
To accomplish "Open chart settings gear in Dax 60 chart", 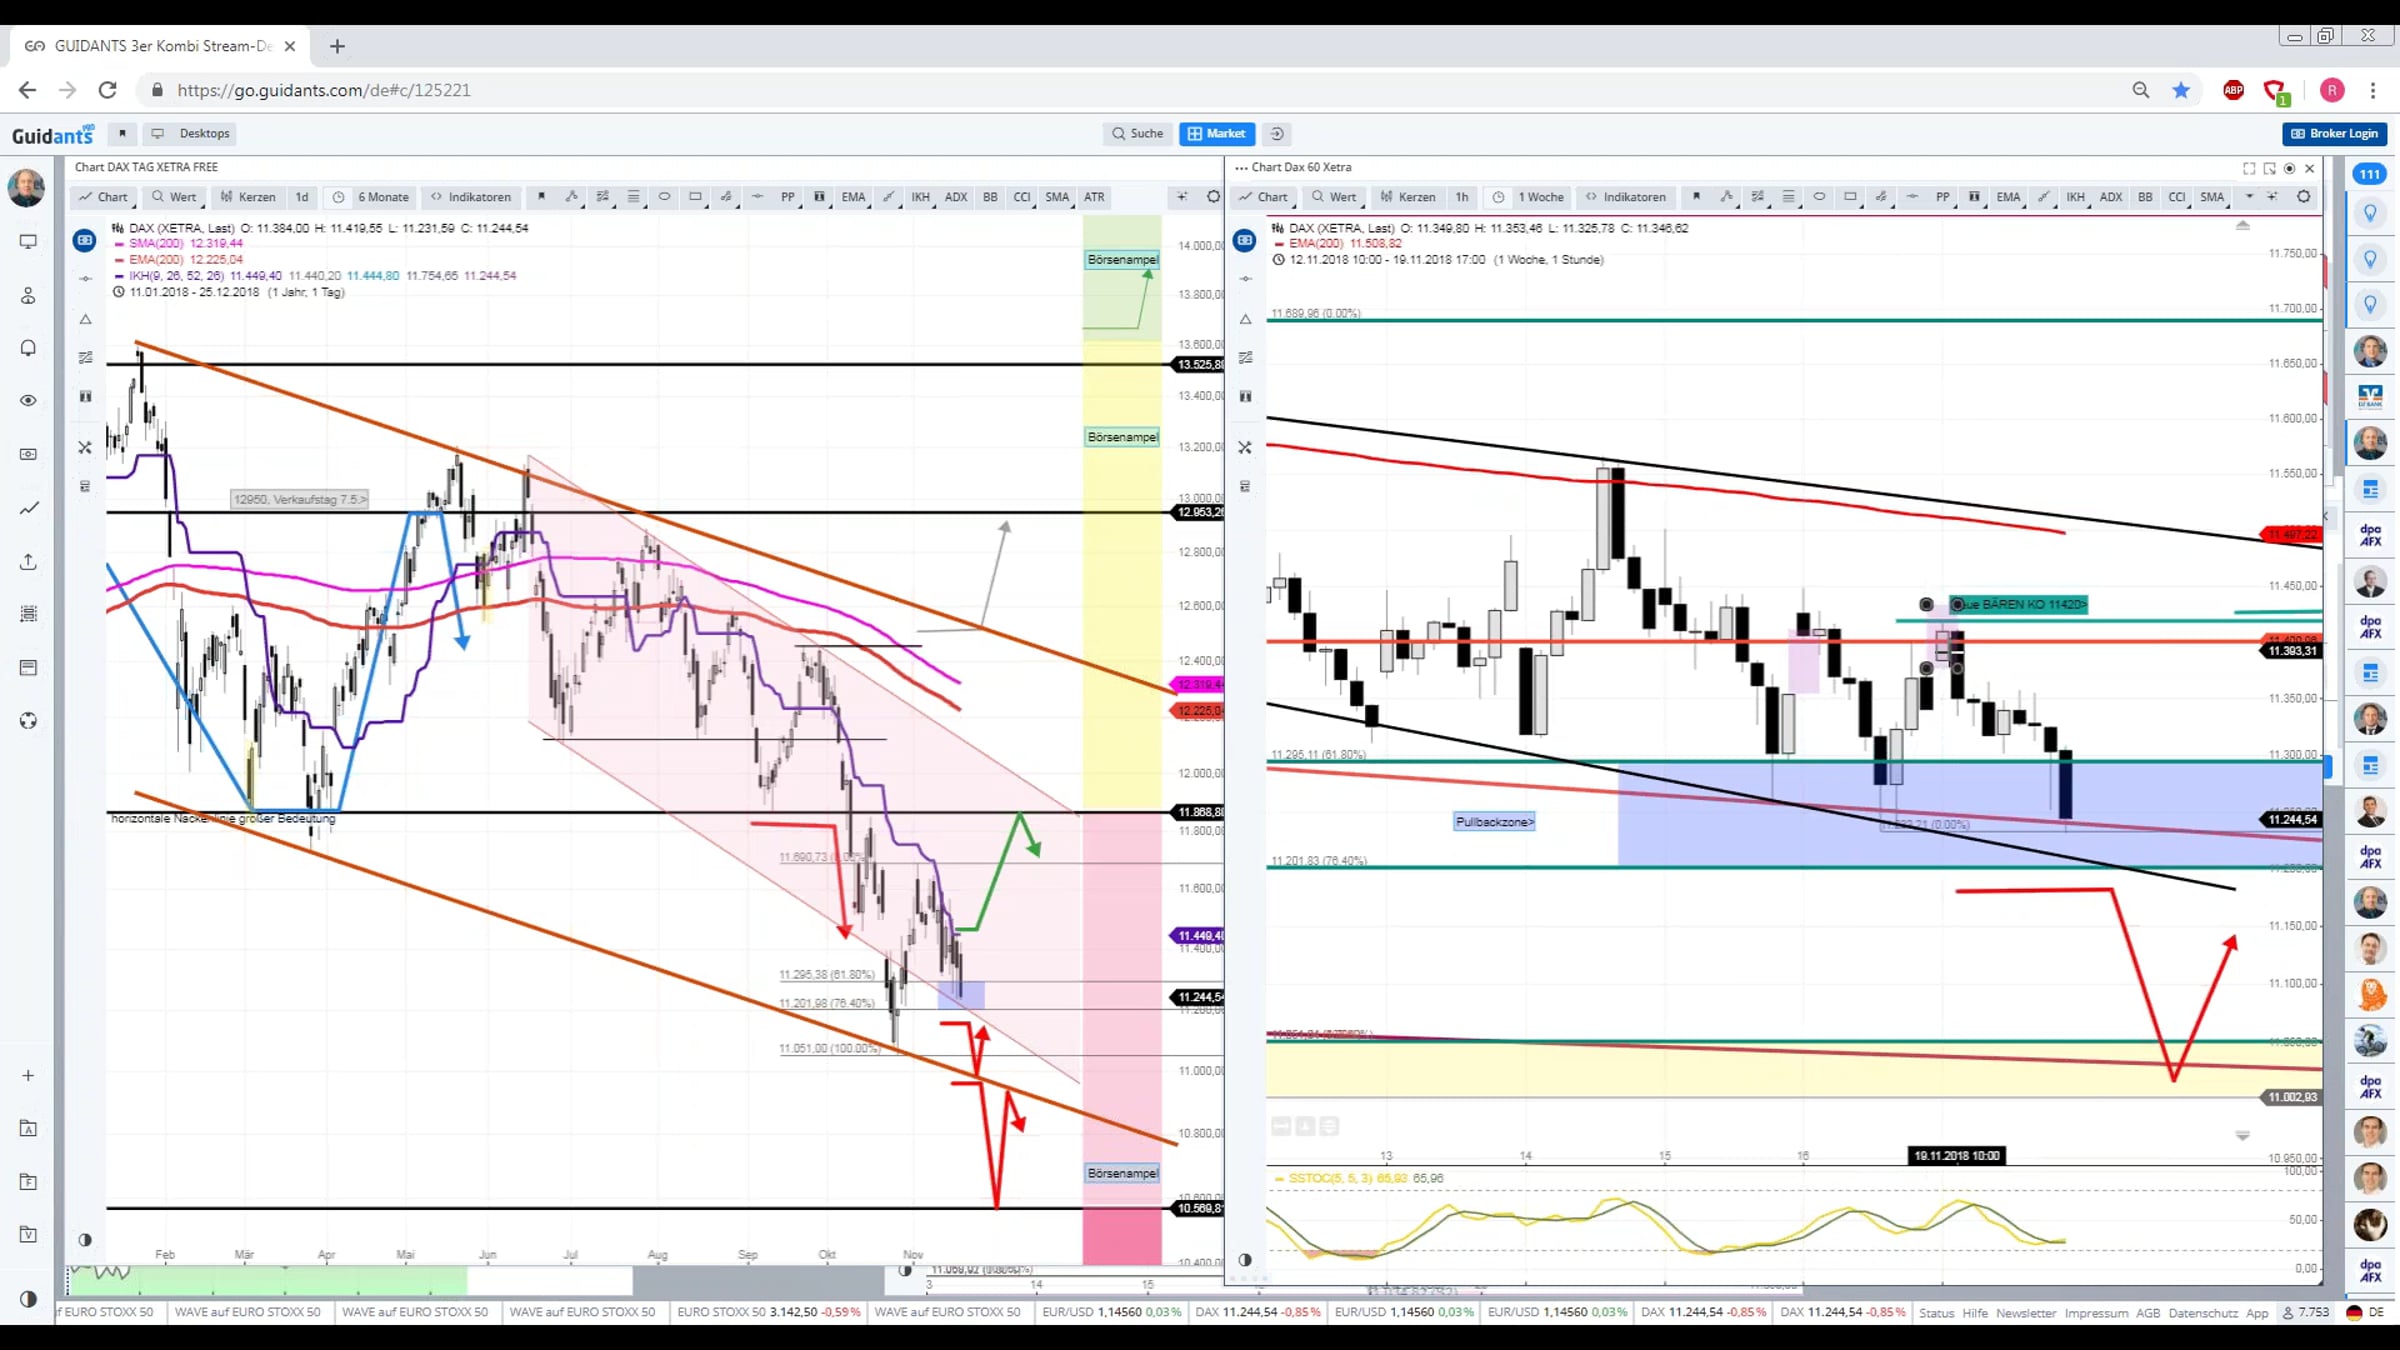I will [2304, 197].
